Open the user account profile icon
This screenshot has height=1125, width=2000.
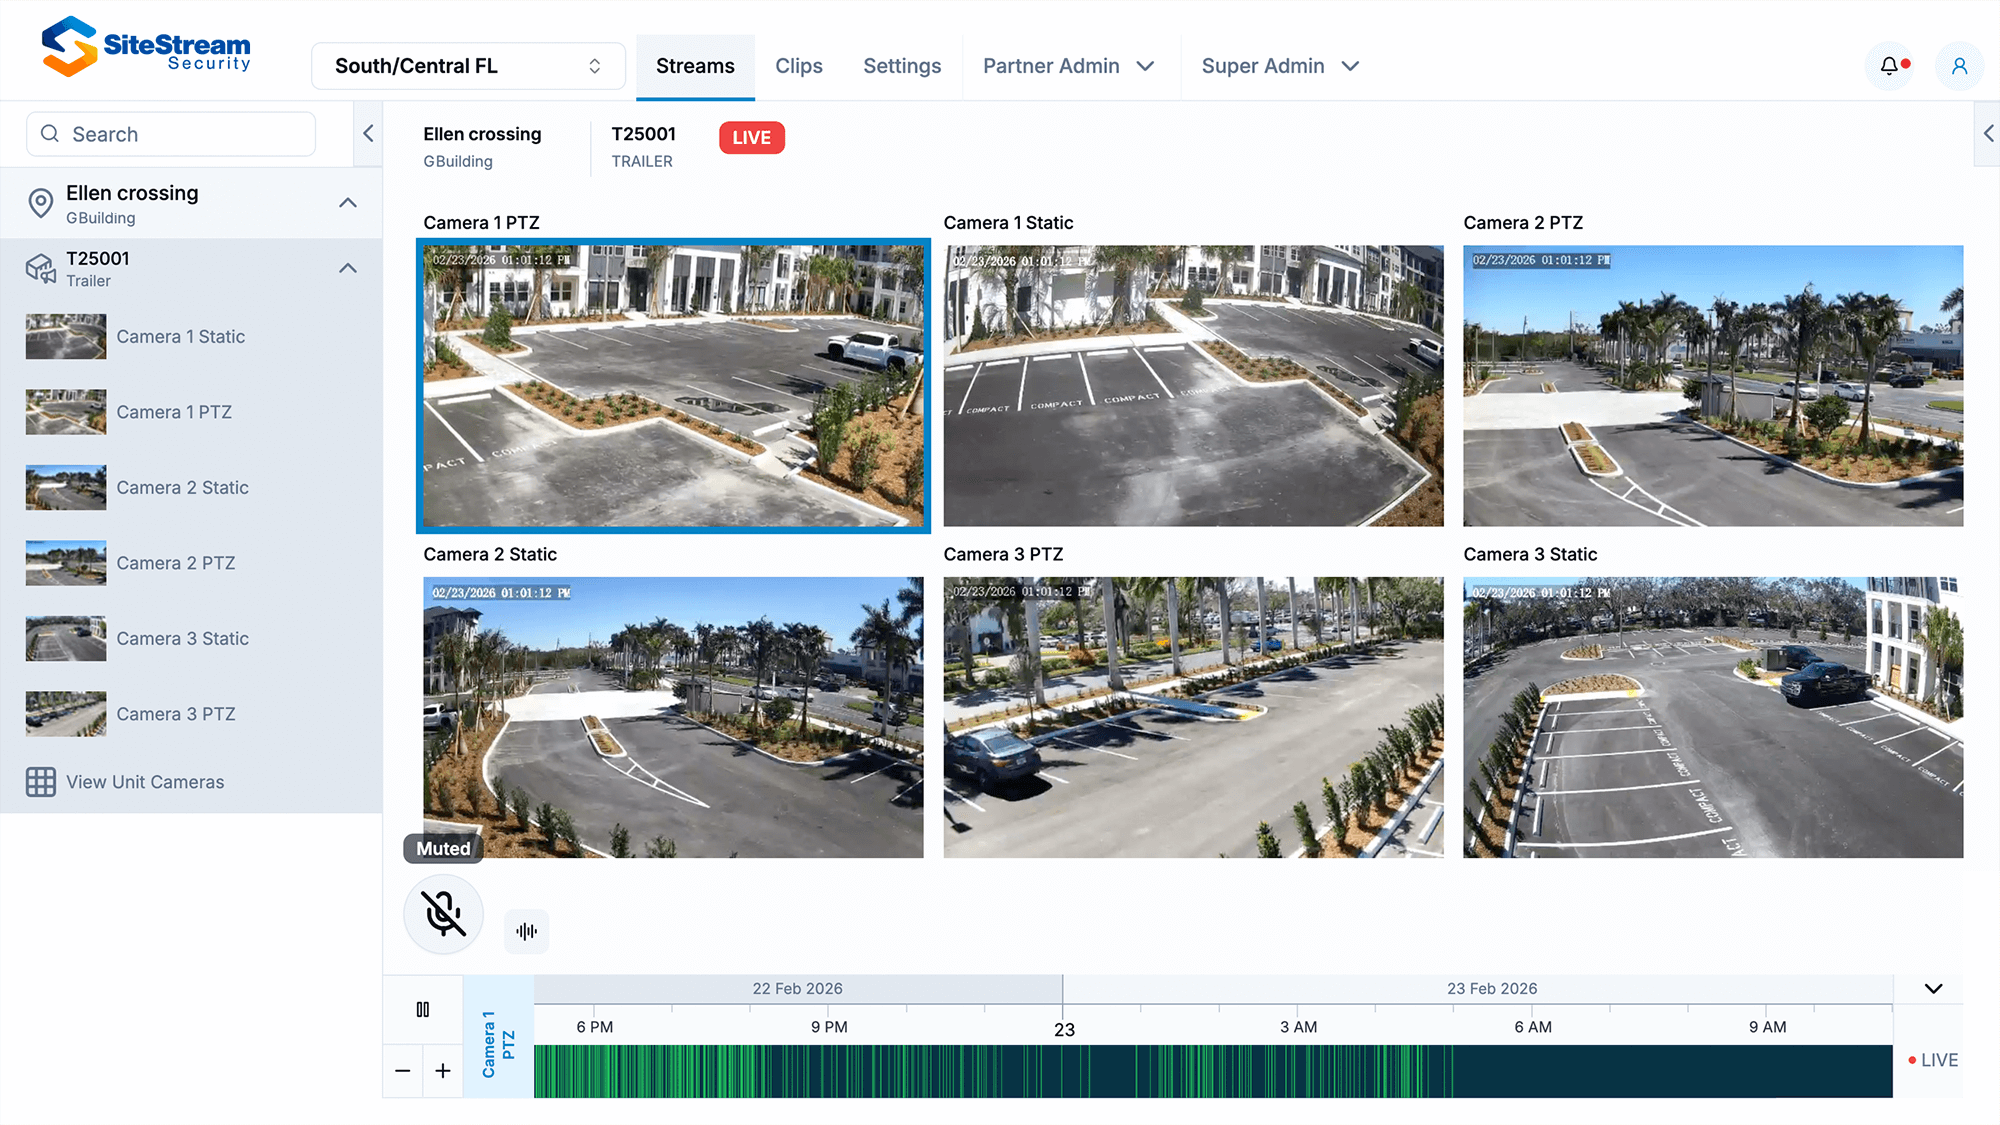coord(1960,65)
